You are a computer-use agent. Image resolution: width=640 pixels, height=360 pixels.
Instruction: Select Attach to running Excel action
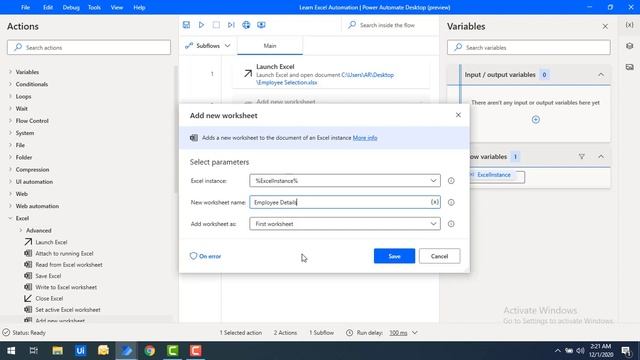point(64,253)
